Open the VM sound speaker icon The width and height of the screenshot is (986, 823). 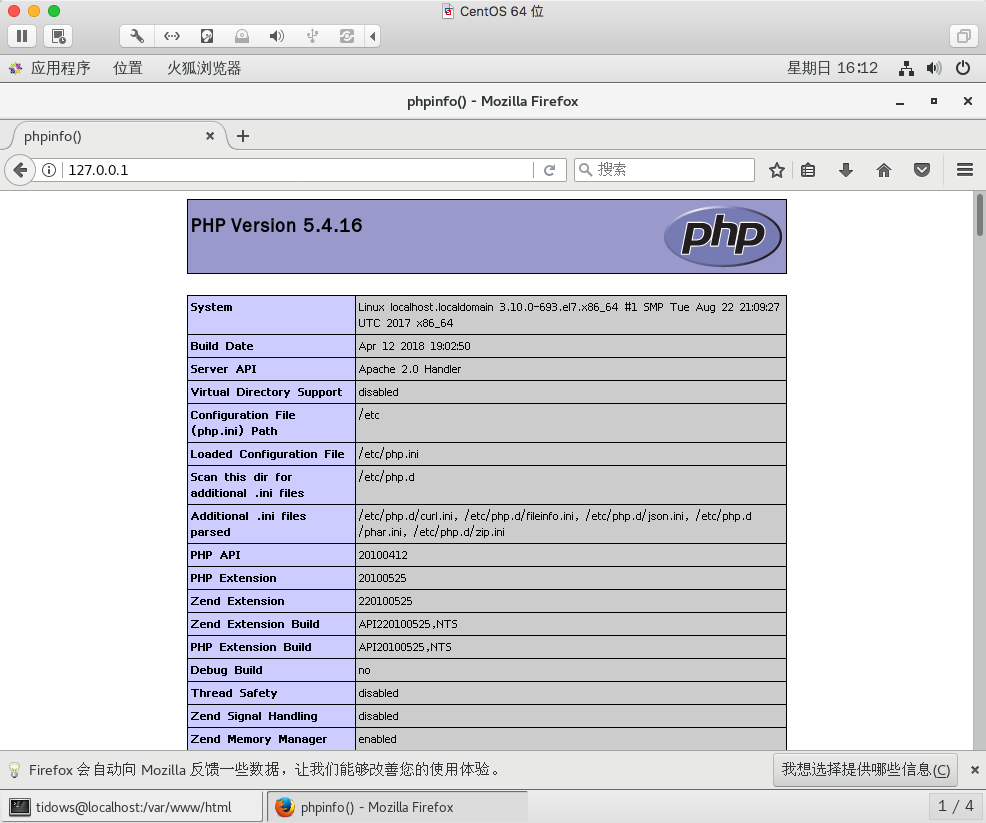[x=277, y=36]
